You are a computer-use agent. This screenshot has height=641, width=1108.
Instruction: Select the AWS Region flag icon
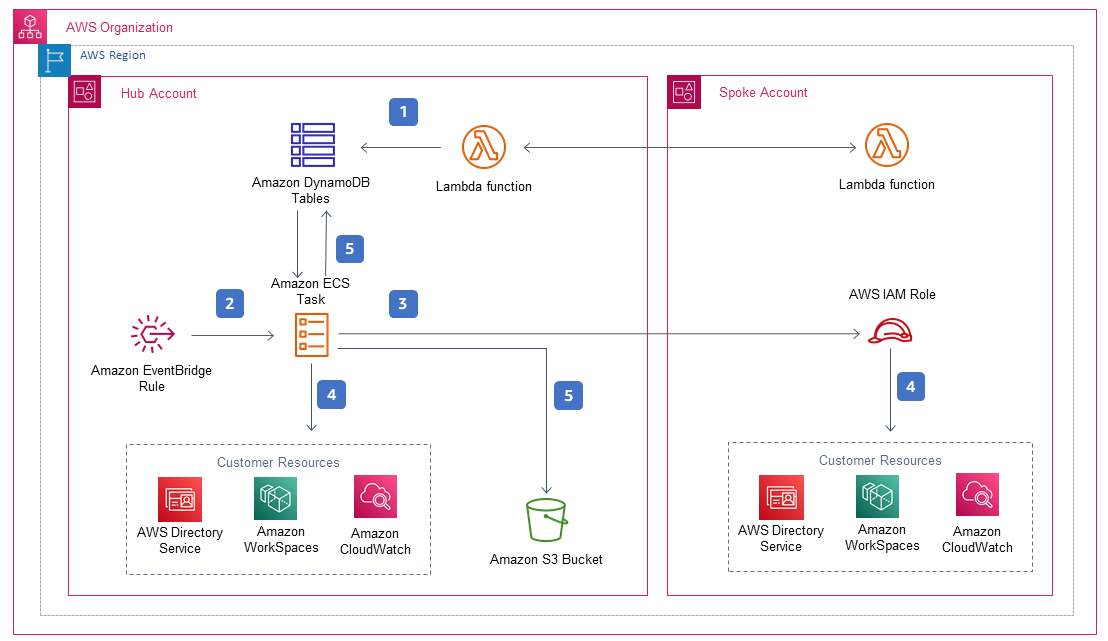(55, 61)
